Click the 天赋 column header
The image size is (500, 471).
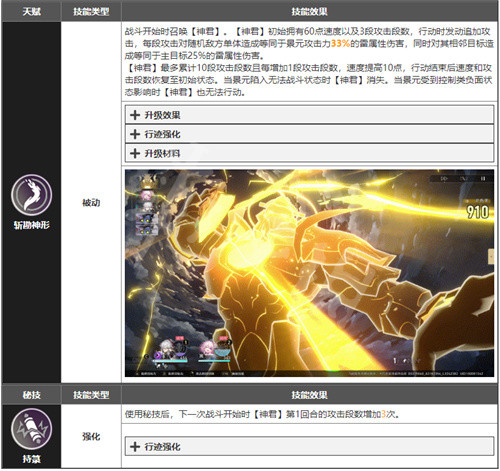click(31, 12)
